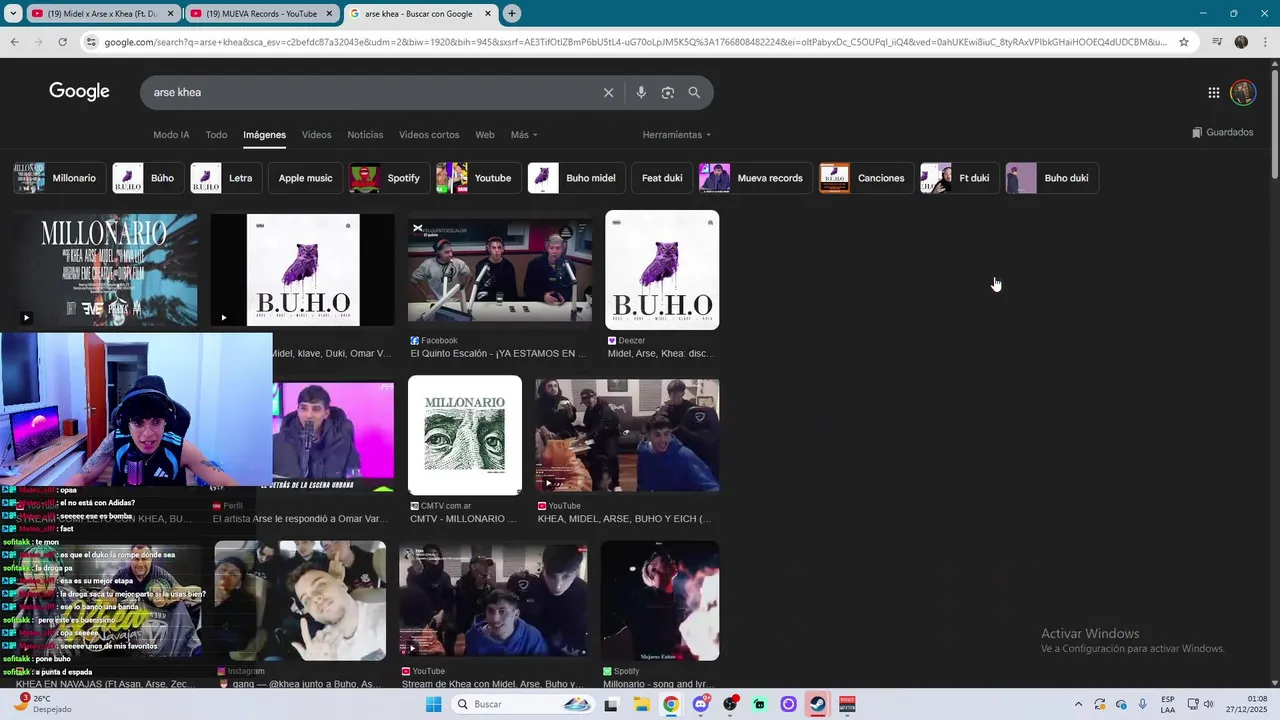Open Discord from the taskbar

pyautogui.click(x=701, y=704)
